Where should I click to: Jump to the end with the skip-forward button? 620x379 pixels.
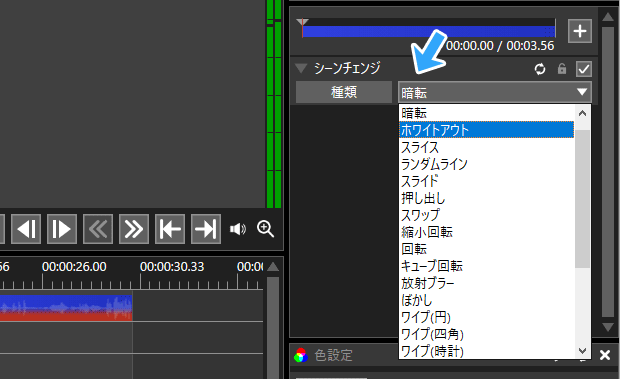coord(206,229)
